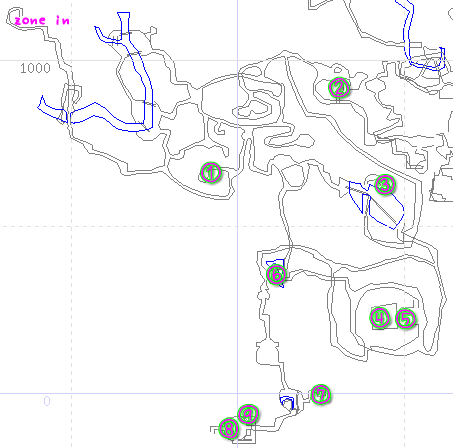Click the 0 grid axis label
453x448 pixels.
point(47,401)
